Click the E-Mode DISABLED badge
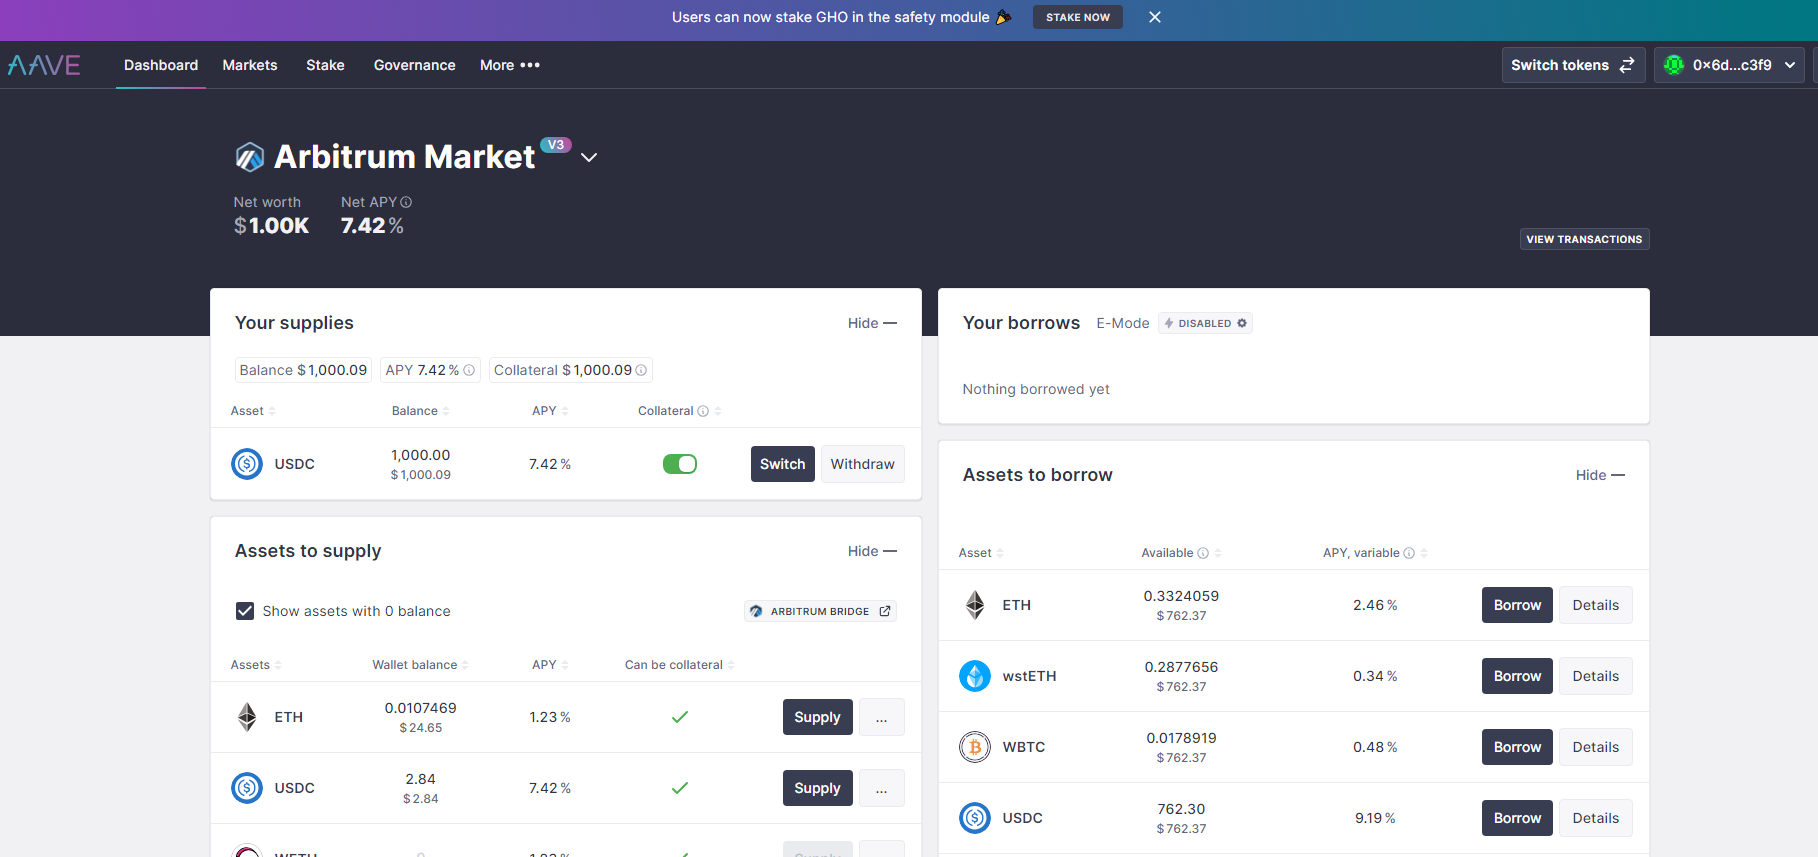1818x857 pixels. pyautogui.click(x=1205, y=323)
